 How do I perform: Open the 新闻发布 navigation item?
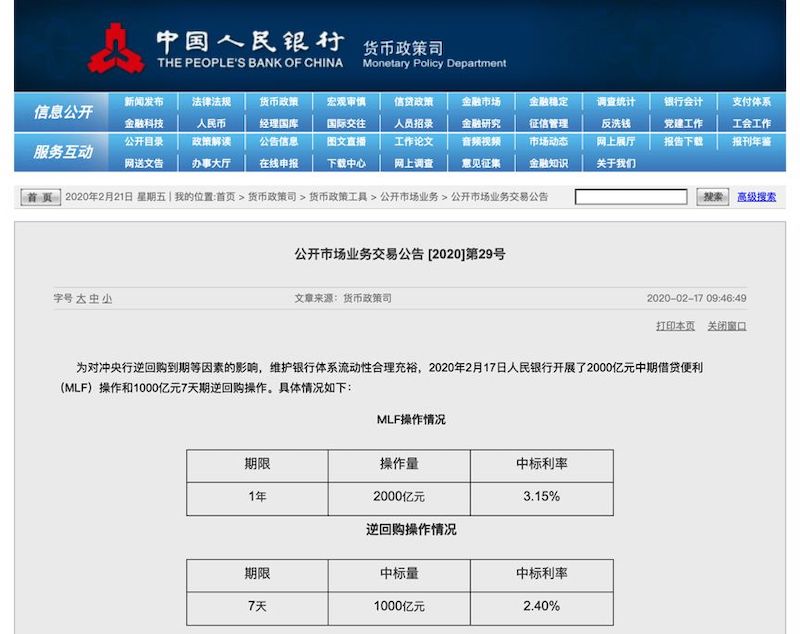pyautogui.click(x=143, y=102)
